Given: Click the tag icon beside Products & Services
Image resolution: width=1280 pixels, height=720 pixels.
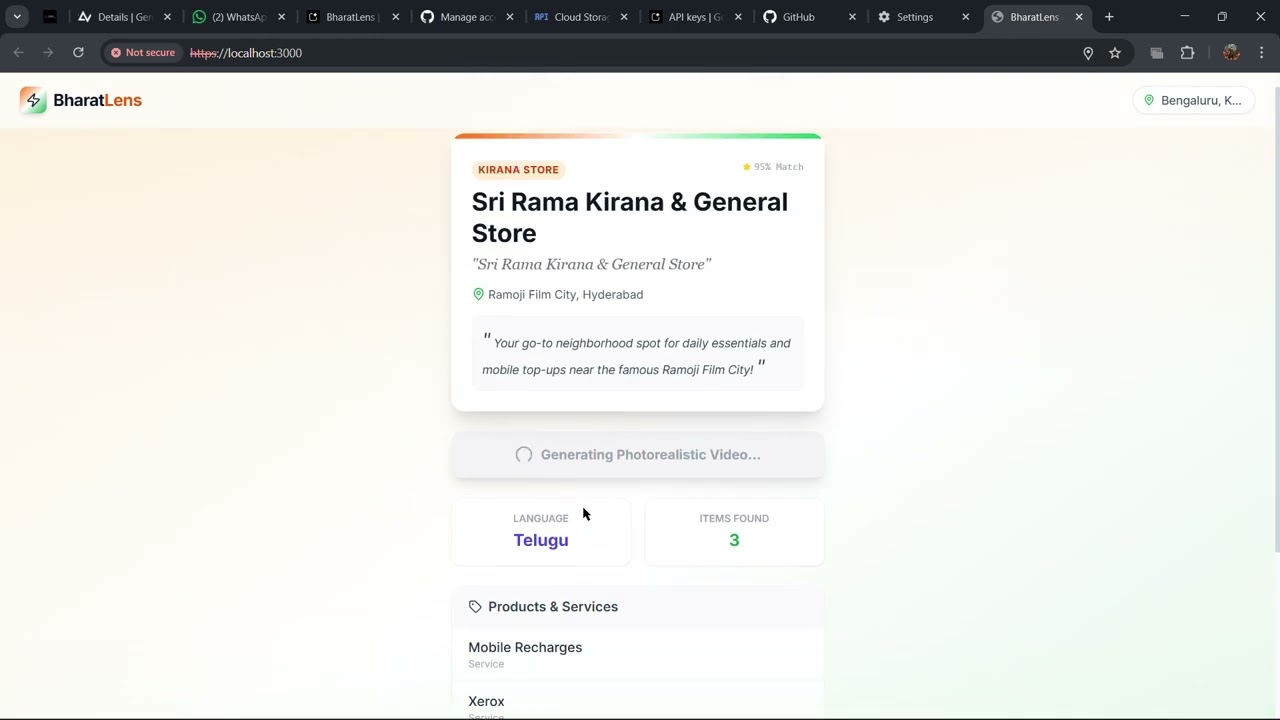Looking at the screenshot, I should pos(475,607).
